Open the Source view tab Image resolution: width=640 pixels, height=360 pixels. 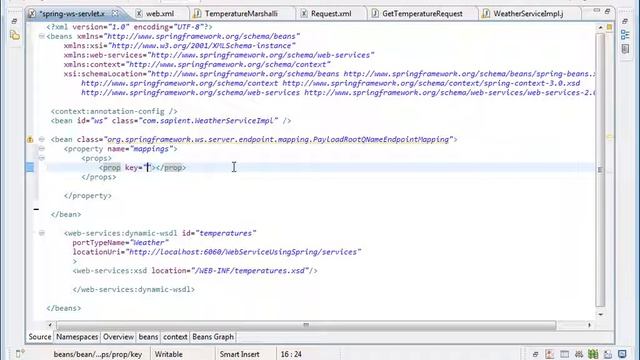click(40, 337)
